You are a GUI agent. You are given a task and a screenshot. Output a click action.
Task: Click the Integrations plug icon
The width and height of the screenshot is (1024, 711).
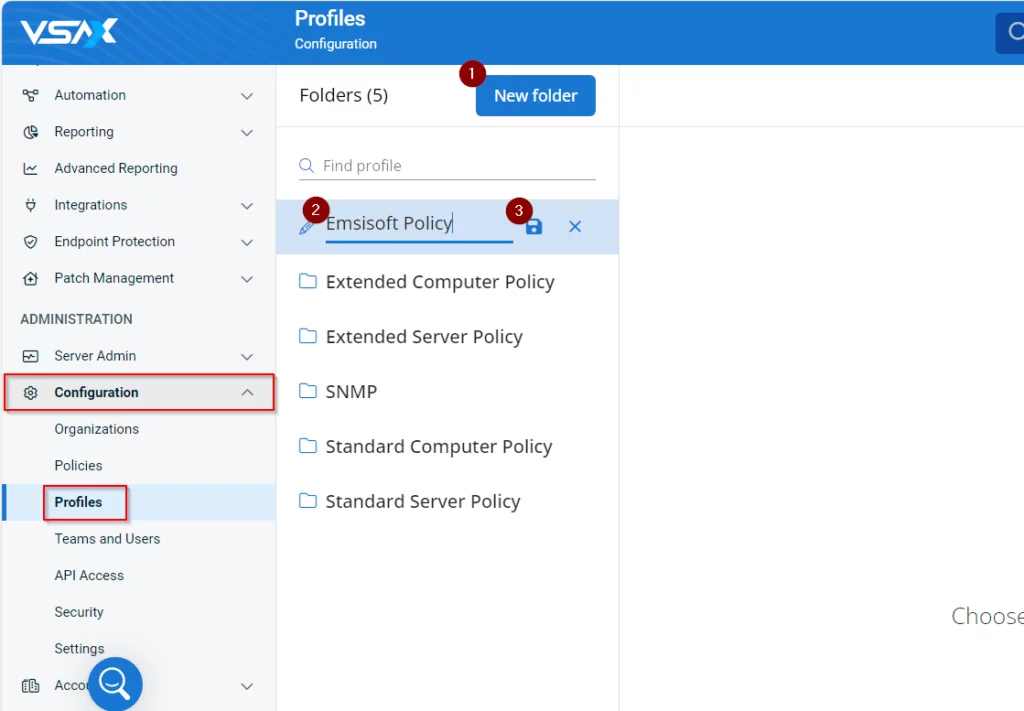tap(31, 205)
